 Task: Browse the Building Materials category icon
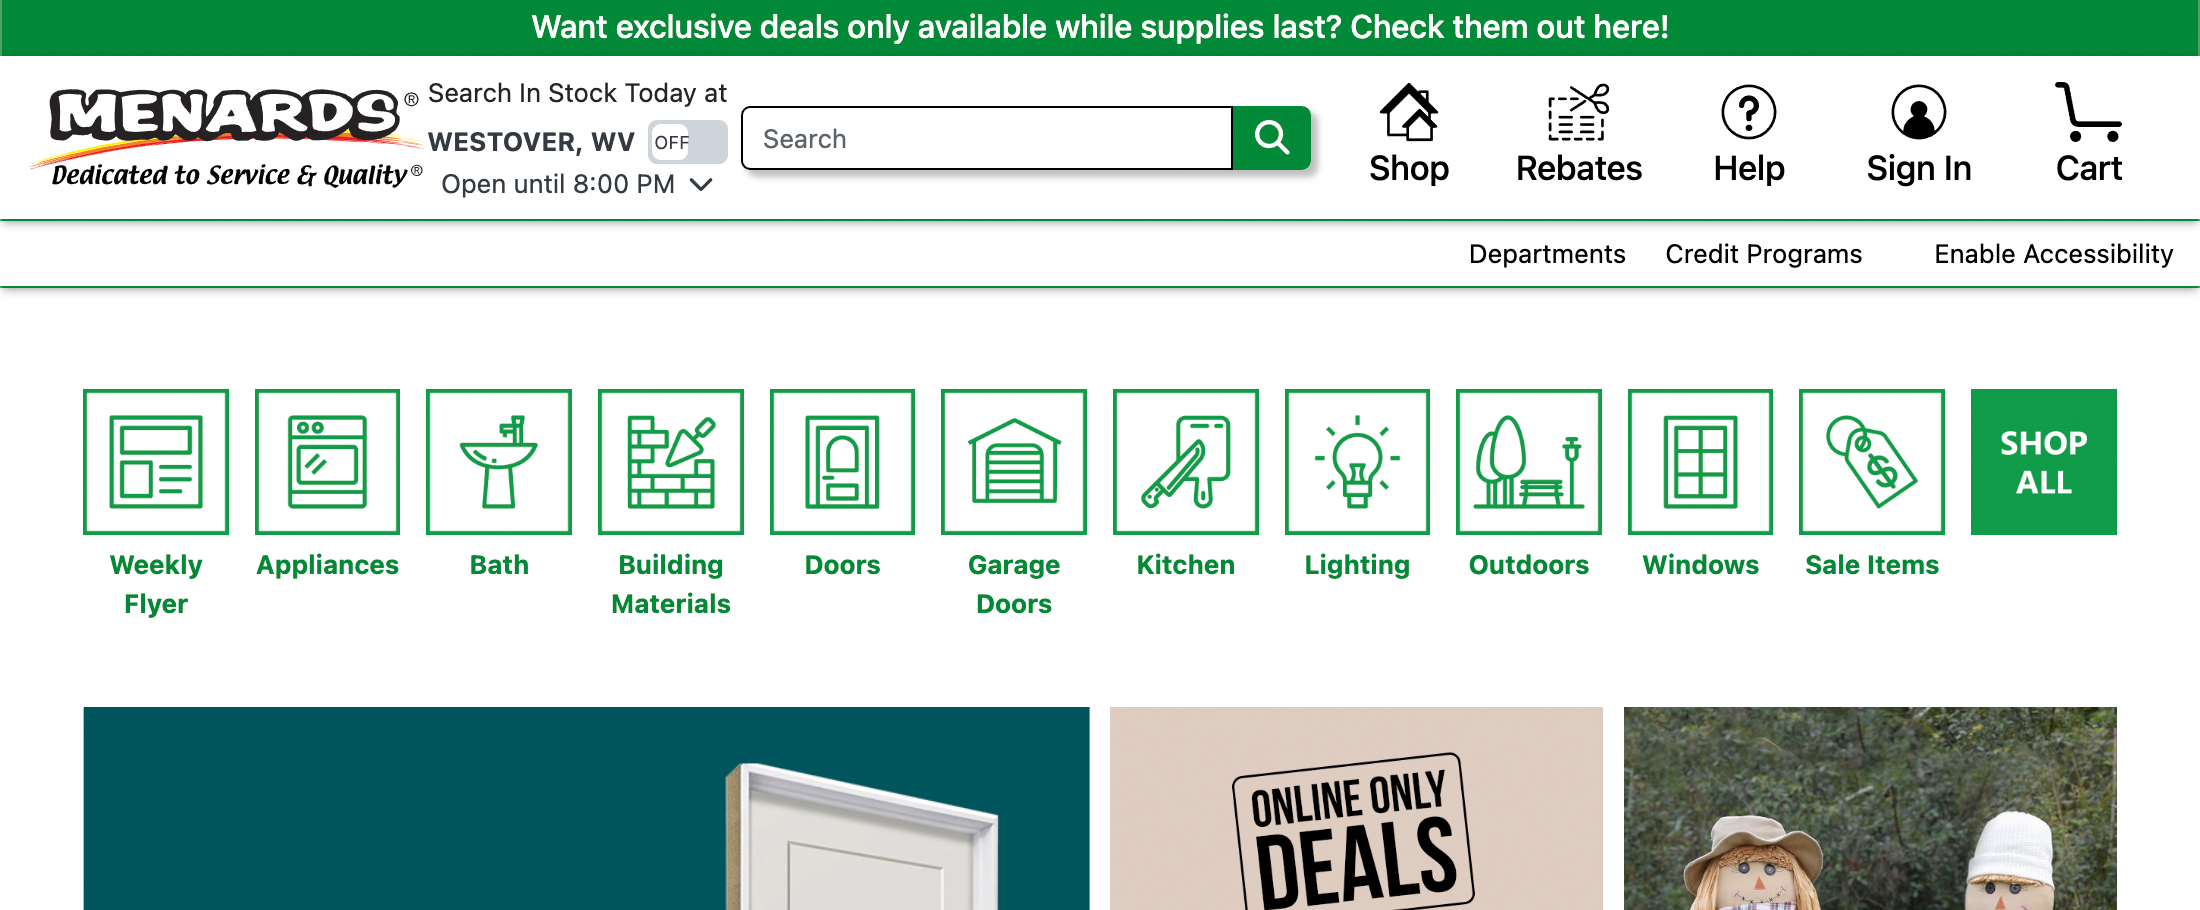(670, 462)
